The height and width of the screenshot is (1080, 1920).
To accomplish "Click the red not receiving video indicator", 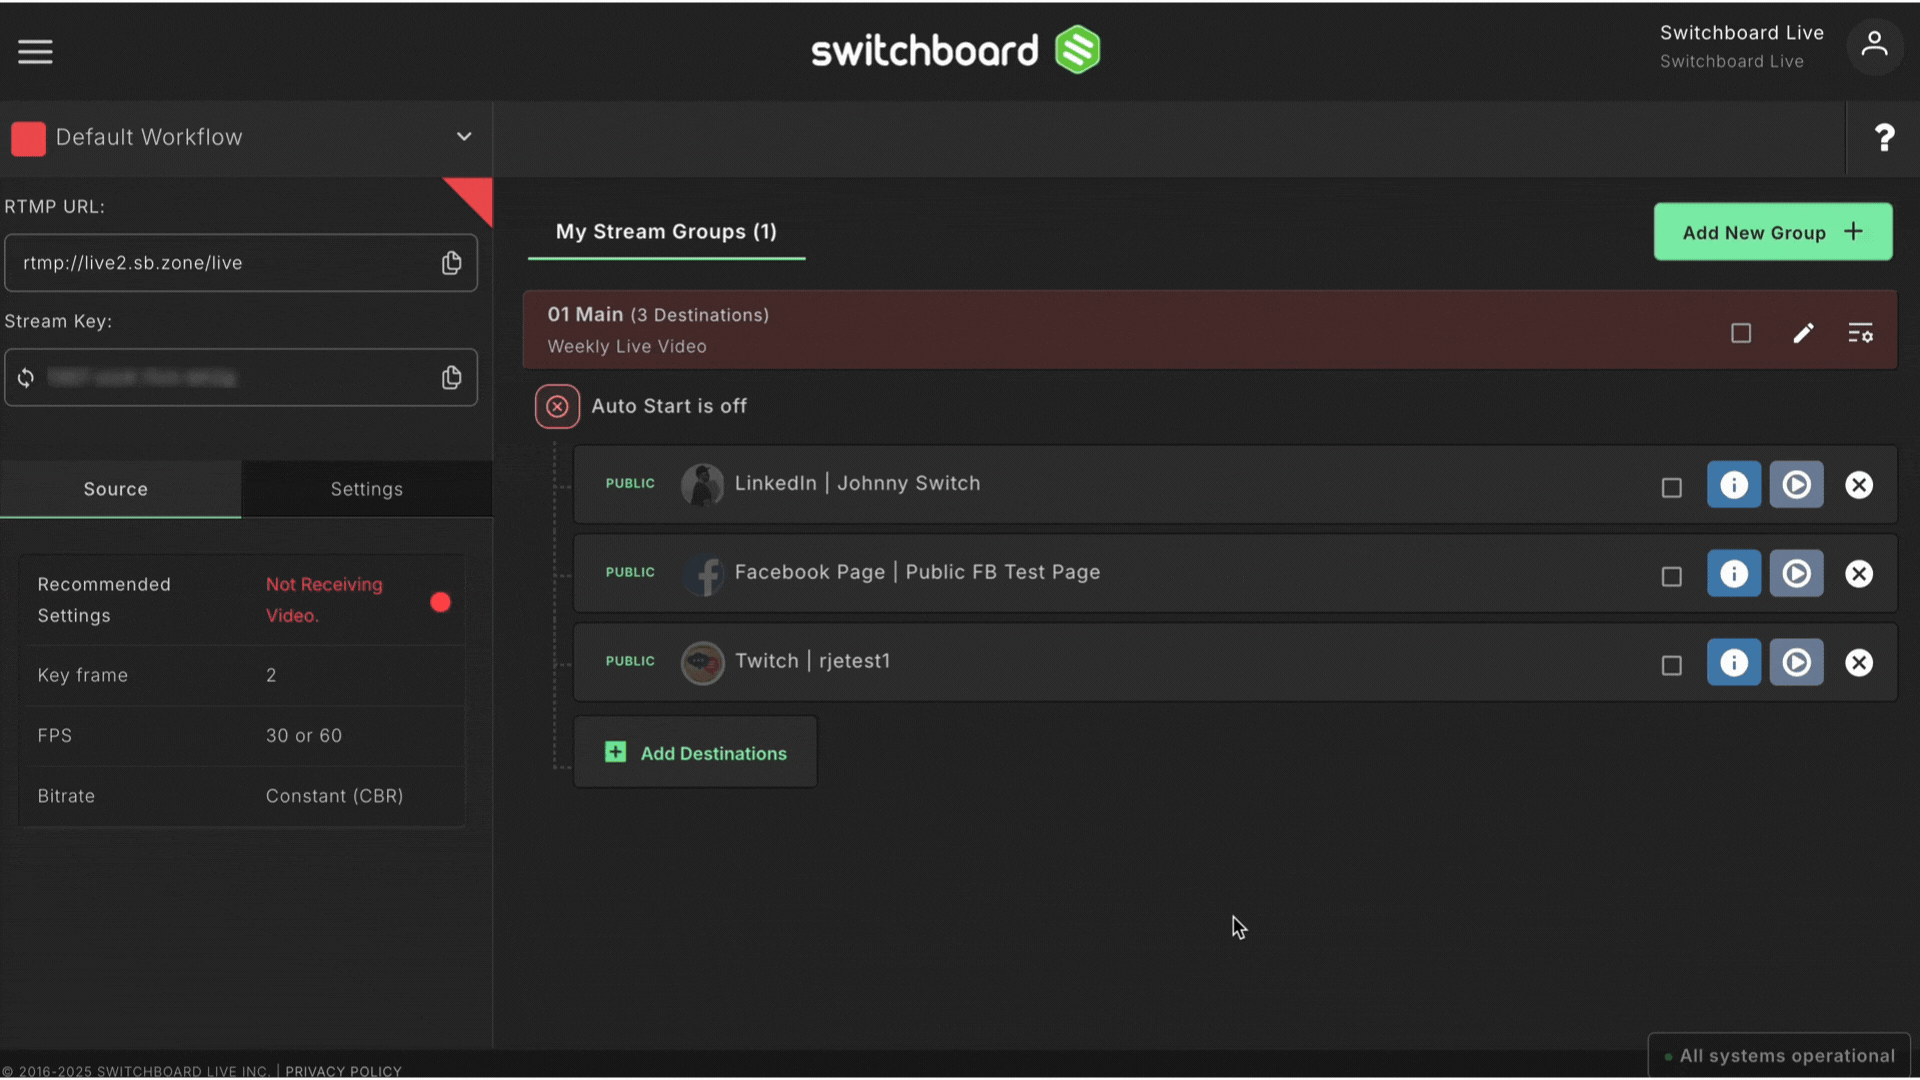I will (x=440, y=602).
